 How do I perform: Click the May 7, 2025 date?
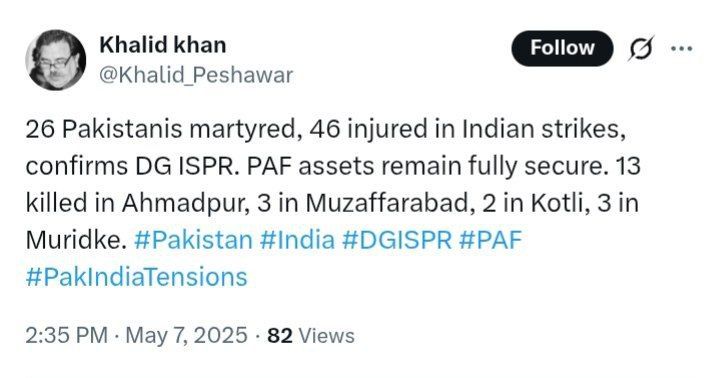tap(186, 335)
